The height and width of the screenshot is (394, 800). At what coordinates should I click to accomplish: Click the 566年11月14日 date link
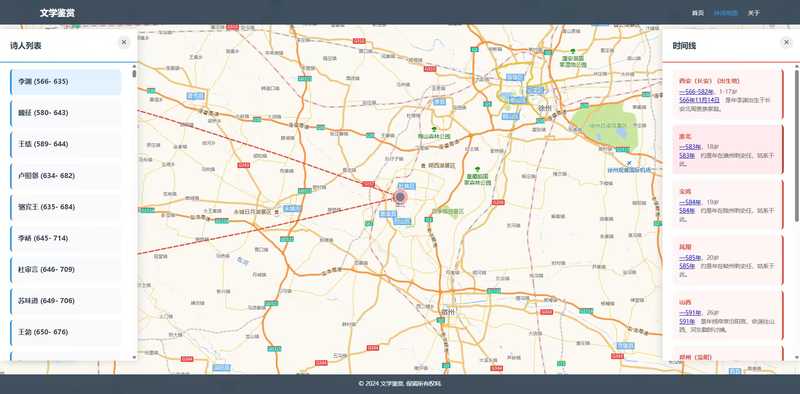click(x=699, y=100)
